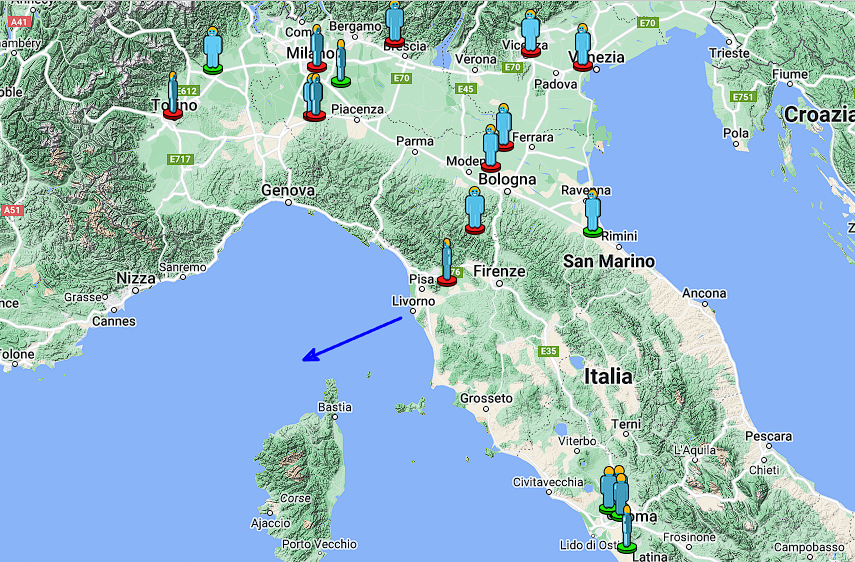The width and height of the screenshot is (855, 562).
Task: Click the person marker south of Bologna
Action: [x=474, y=211]
